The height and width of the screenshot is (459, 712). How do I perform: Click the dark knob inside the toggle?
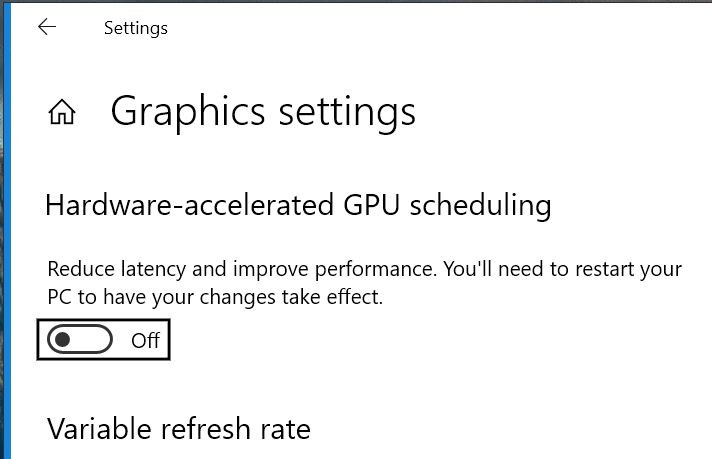(x=62, y=339)
